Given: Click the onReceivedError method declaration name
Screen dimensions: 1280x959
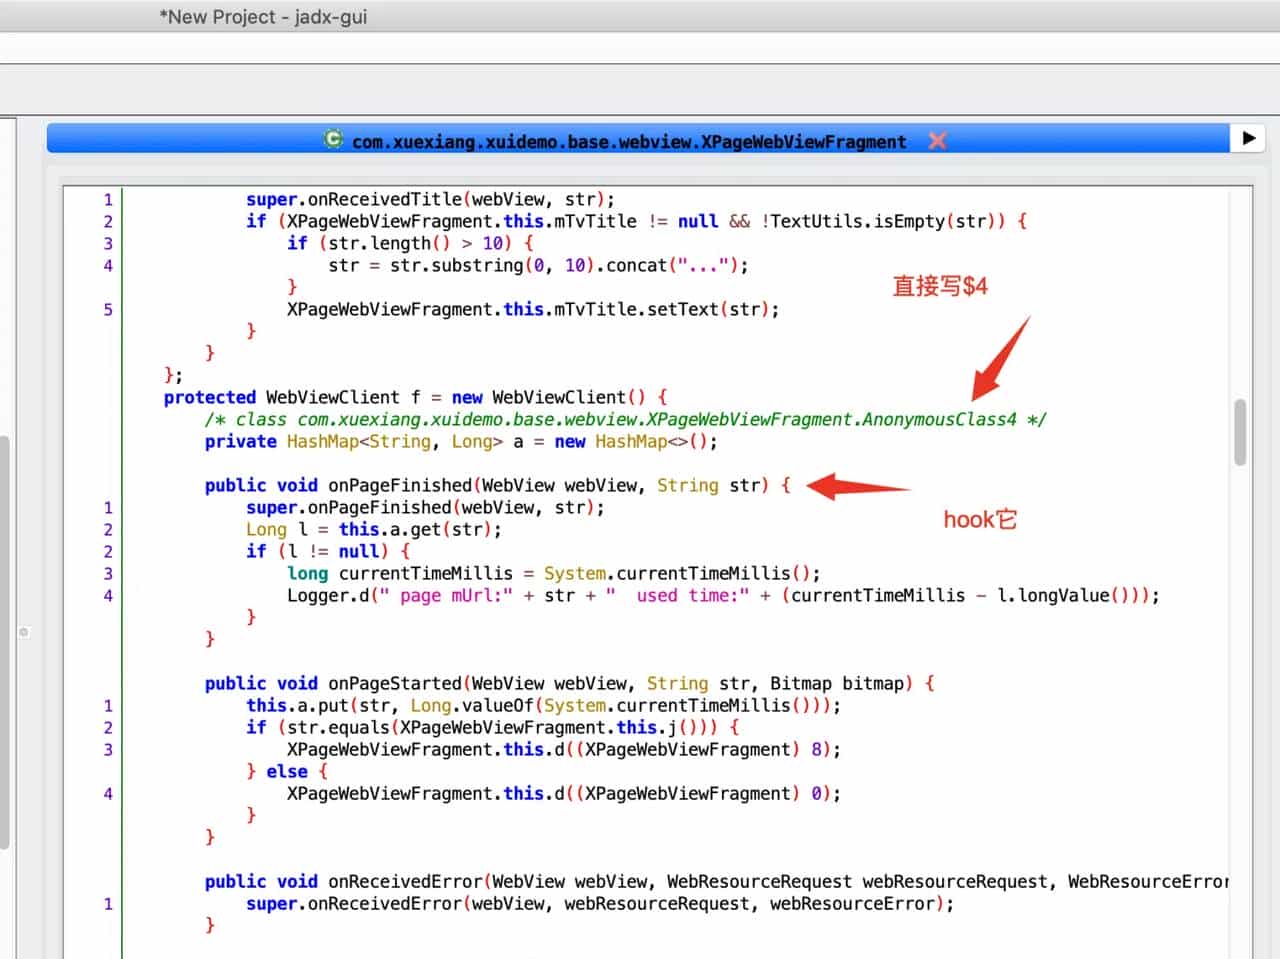Looking at the screenshot, I should 406,881.
